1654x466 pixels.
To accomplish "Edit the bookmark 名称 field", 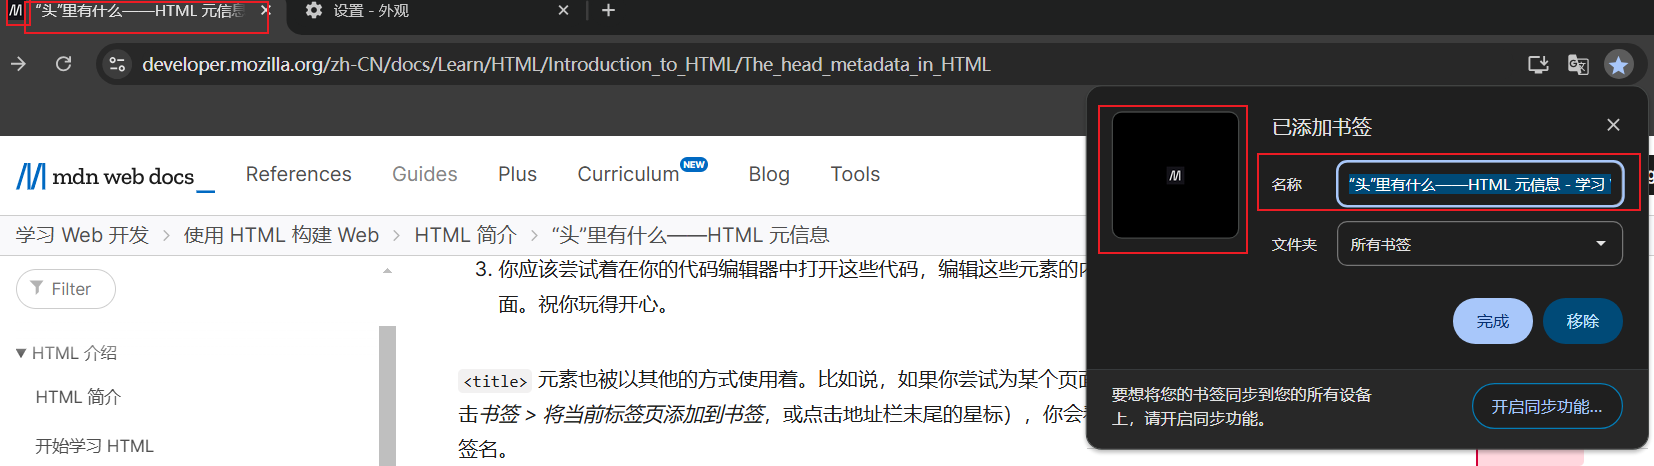I will tap(1479, 184).
